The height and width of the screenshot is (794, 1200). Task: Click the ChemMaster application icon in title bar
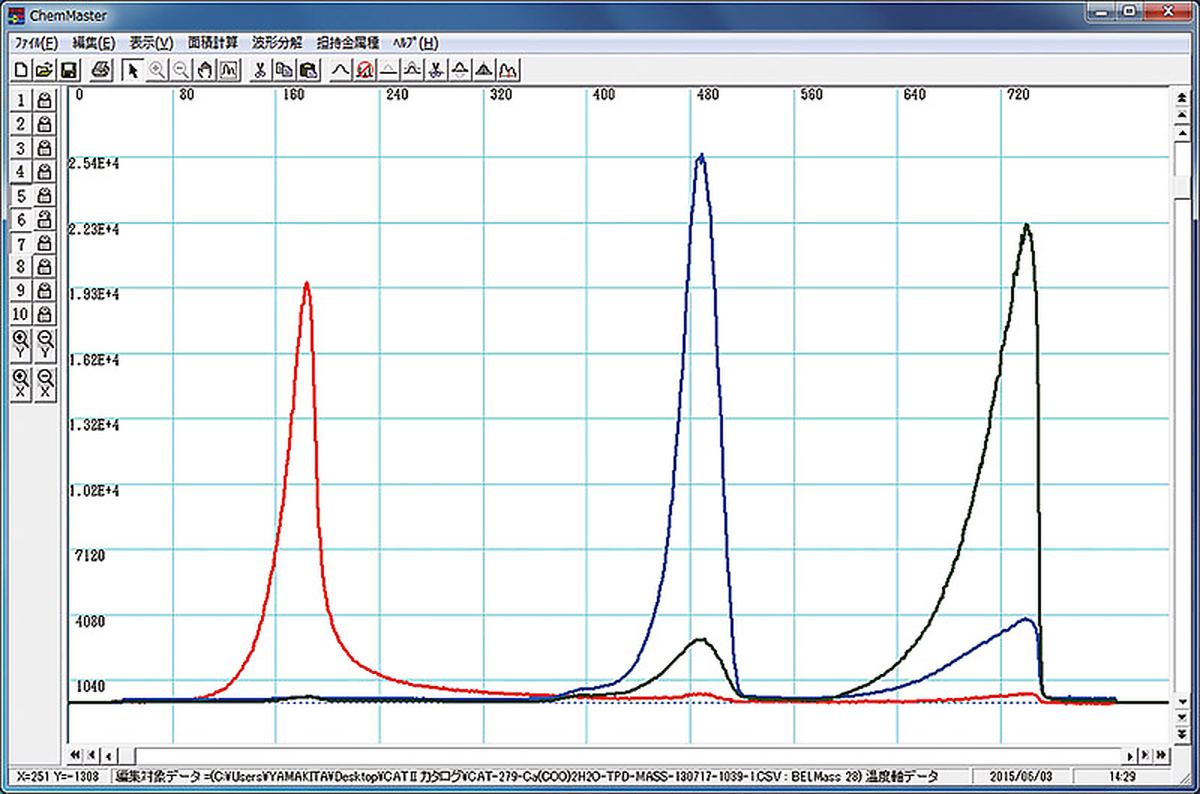(15, 16)
